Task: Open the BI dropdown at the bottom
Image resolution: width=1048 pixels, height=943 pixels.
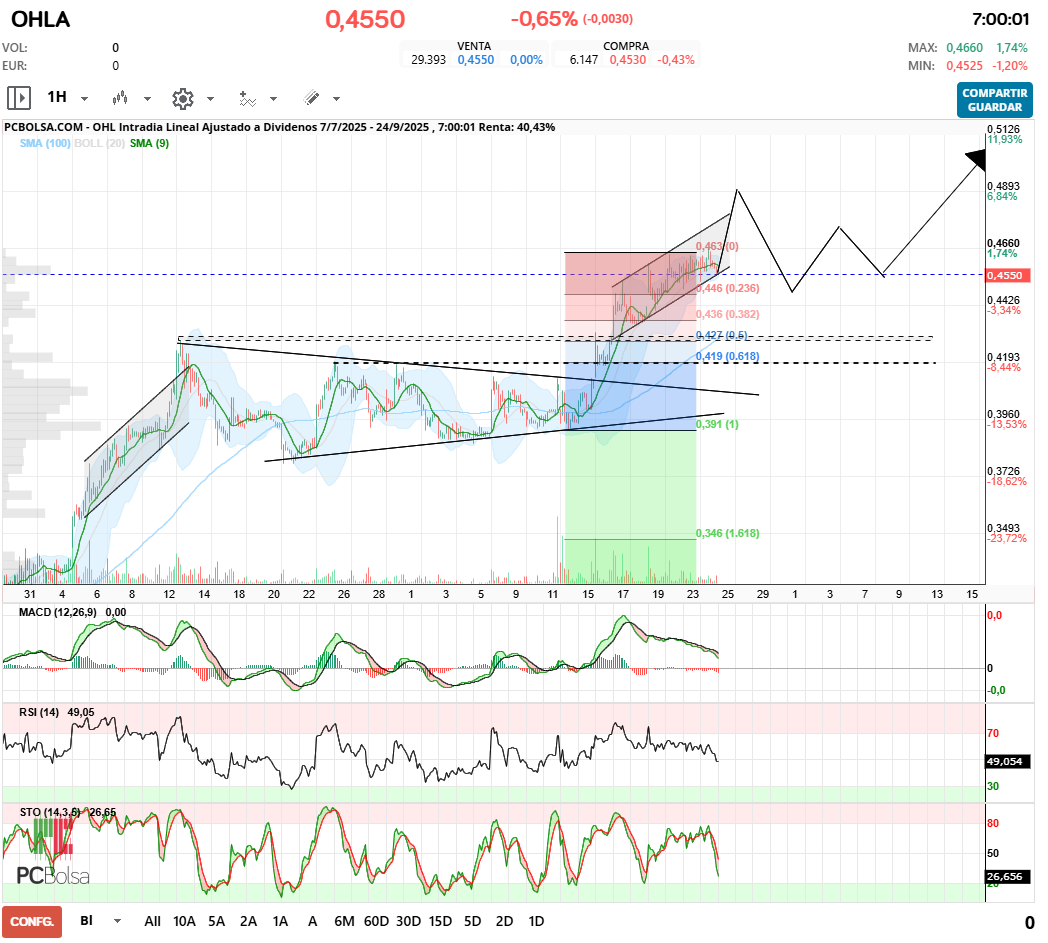Action: tap(100, 921)
